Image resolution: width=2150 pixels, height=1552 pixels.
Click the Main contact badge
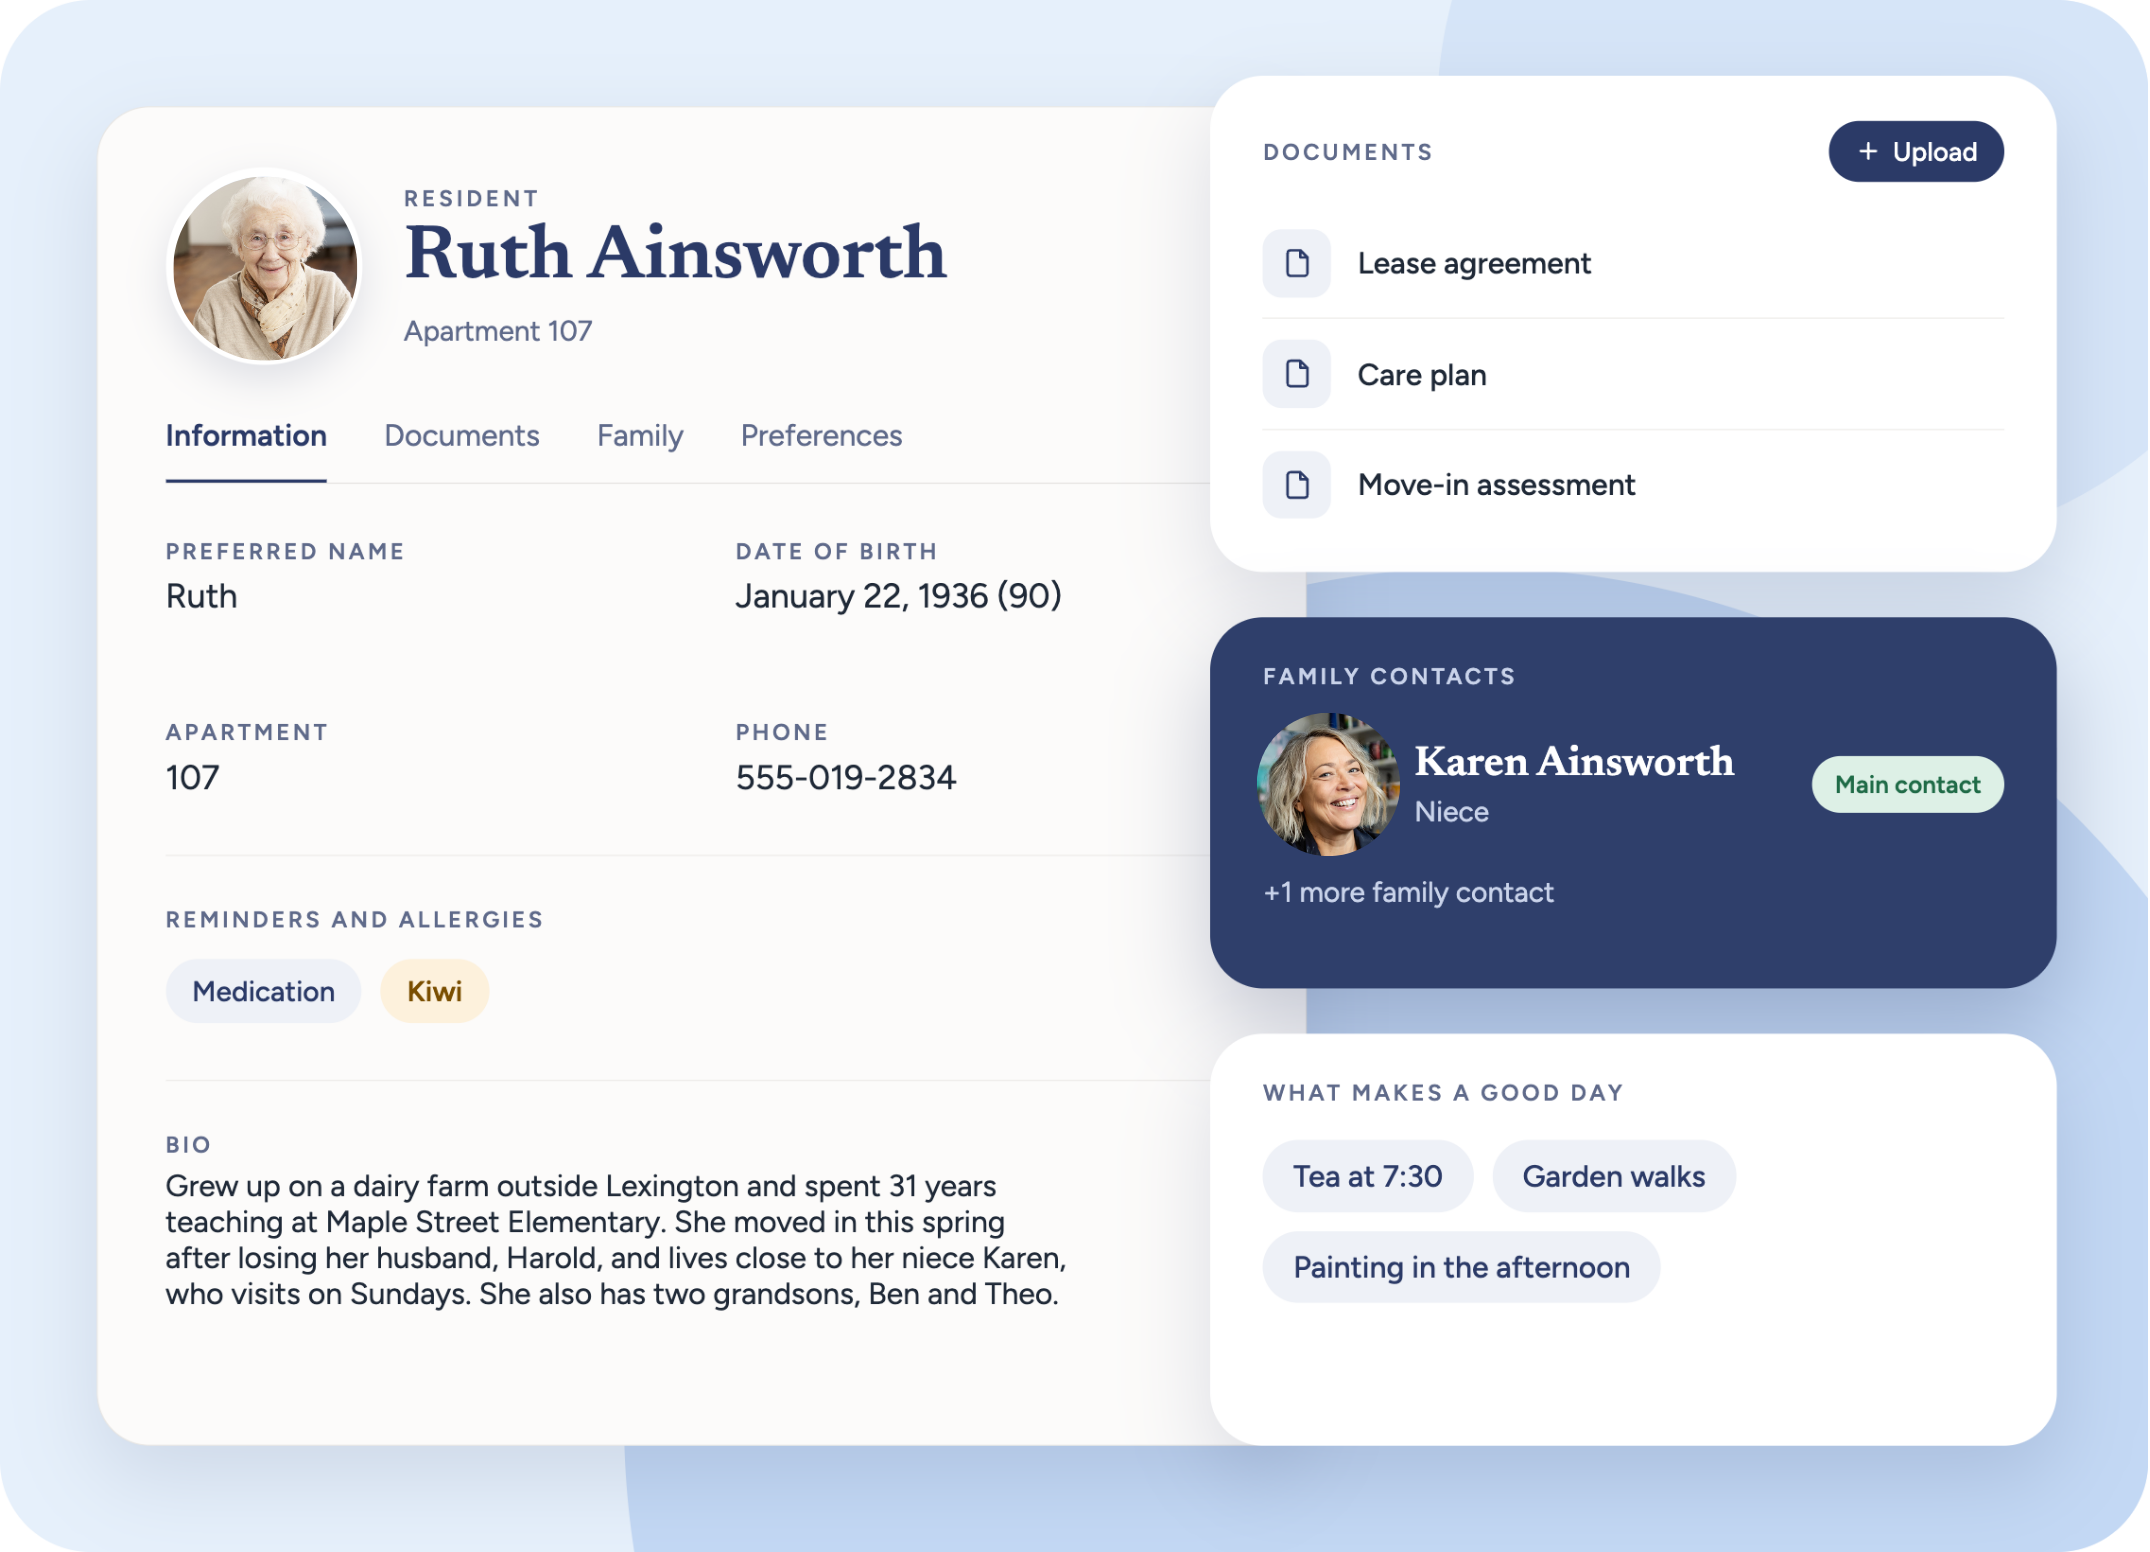point(1908,785)
